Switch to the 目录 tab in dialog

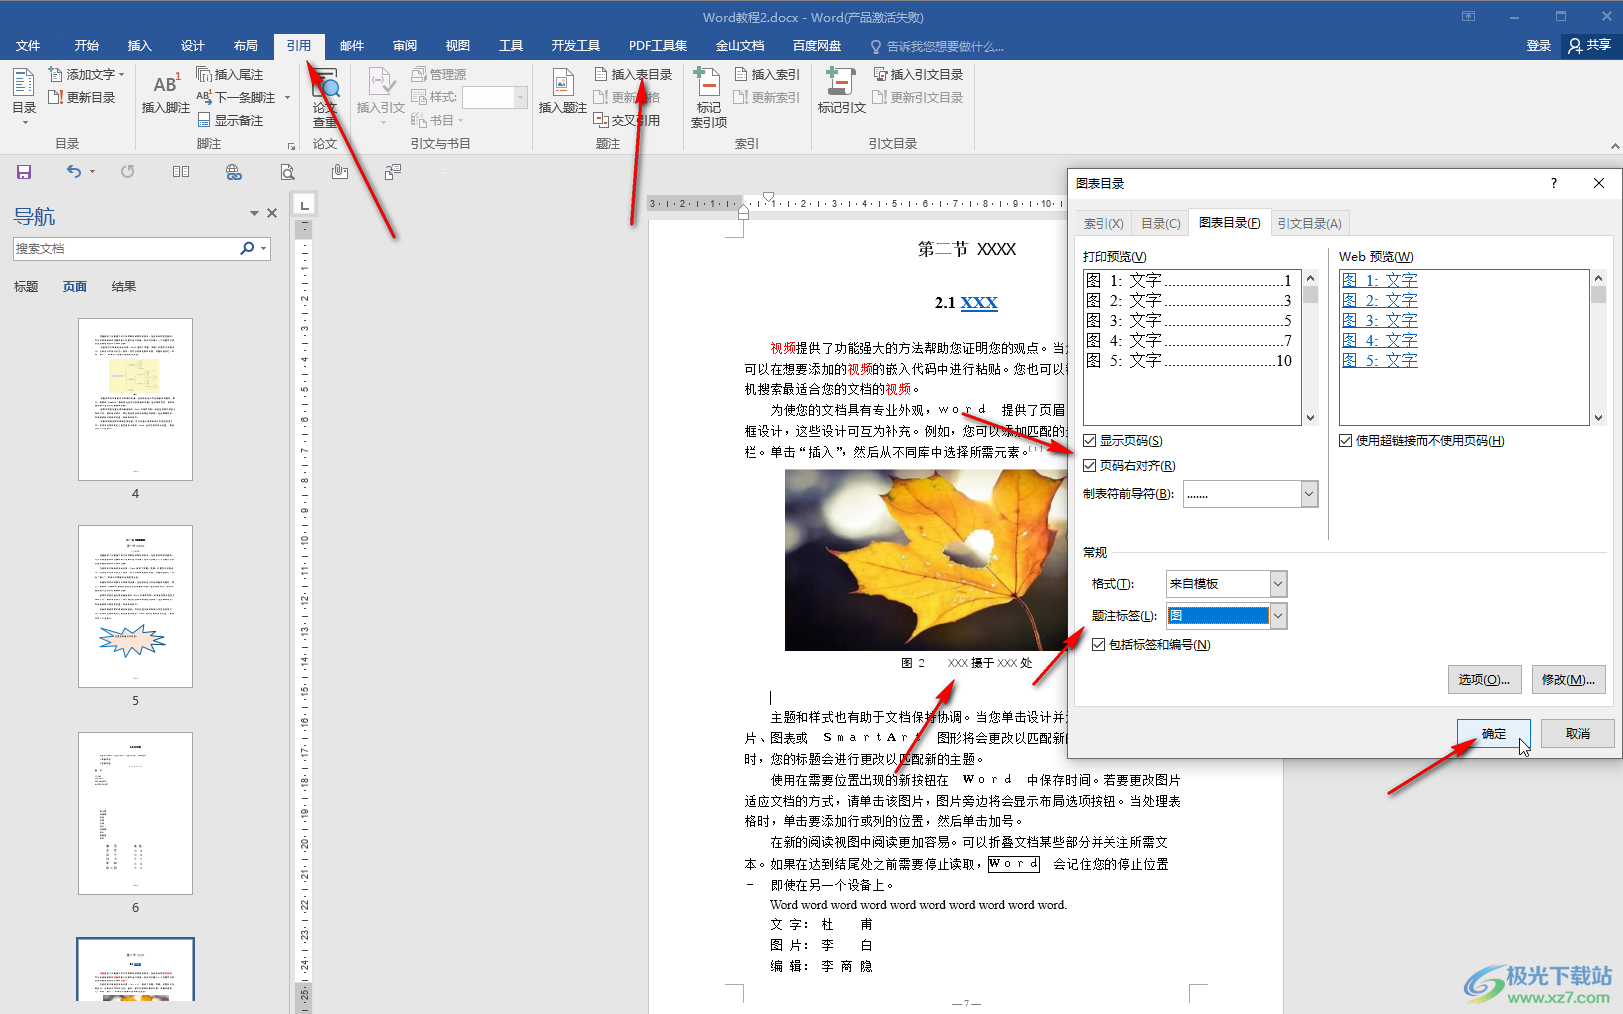click(x=1160, y=224)
